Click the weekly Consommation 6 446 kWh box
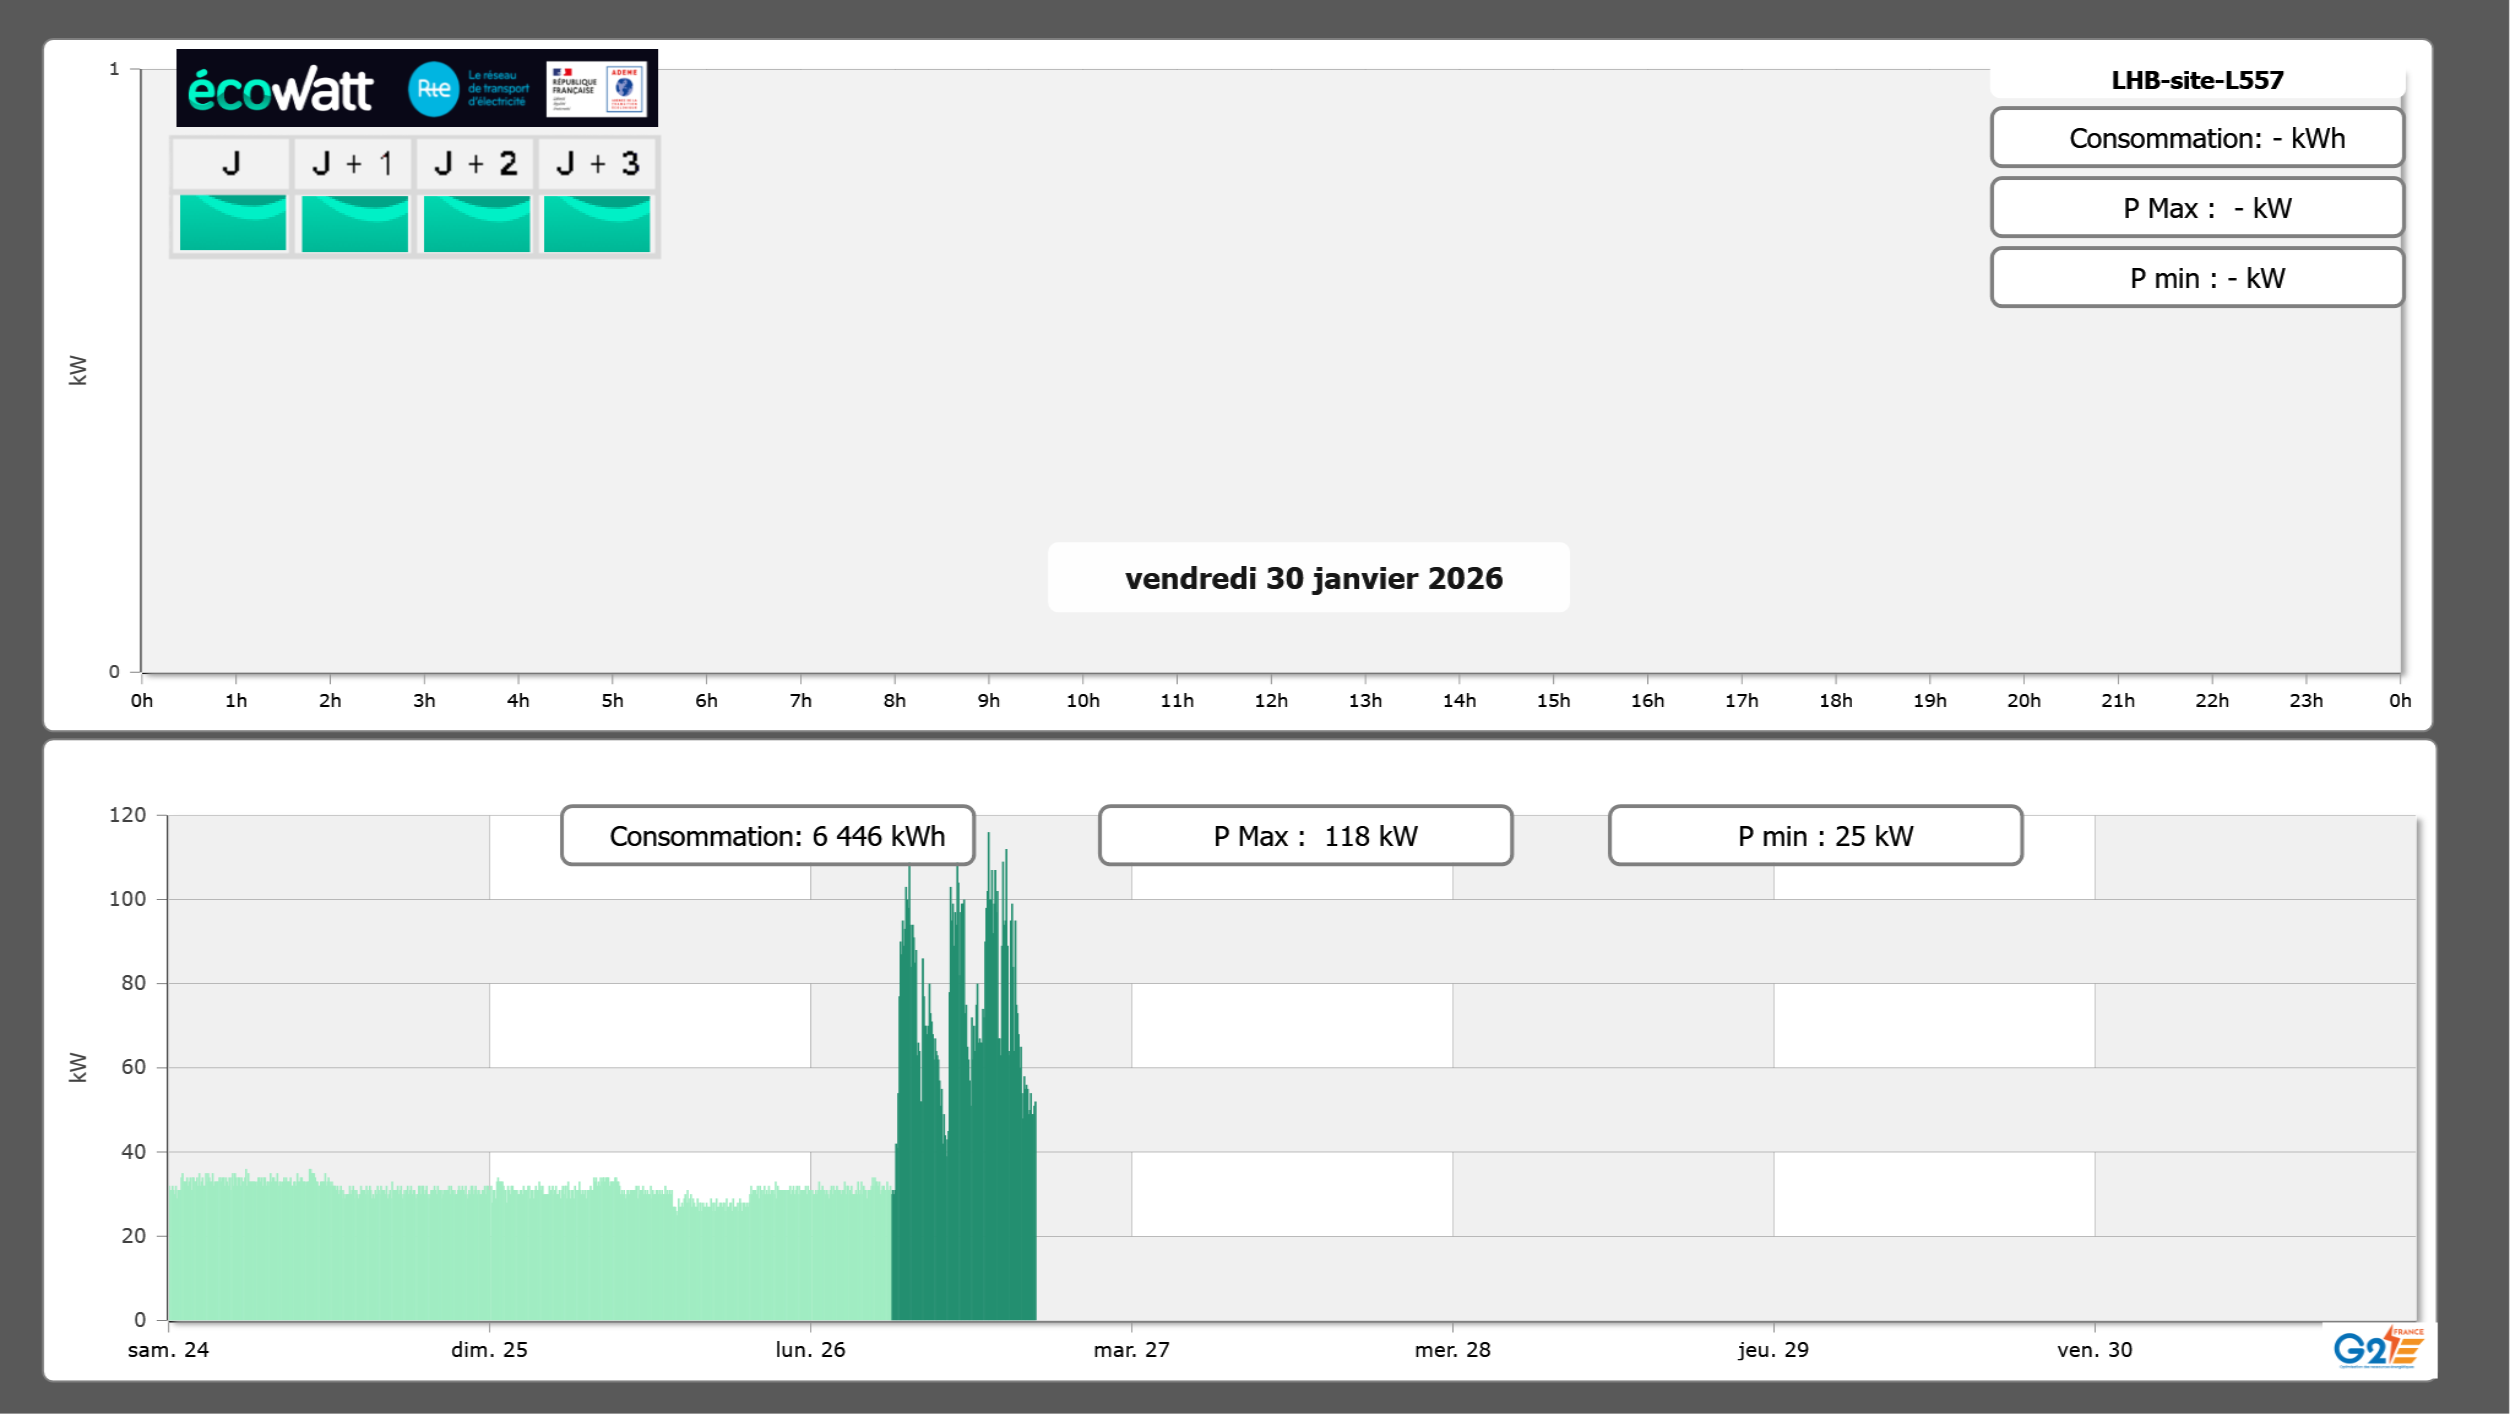 [x=768, y=836]
